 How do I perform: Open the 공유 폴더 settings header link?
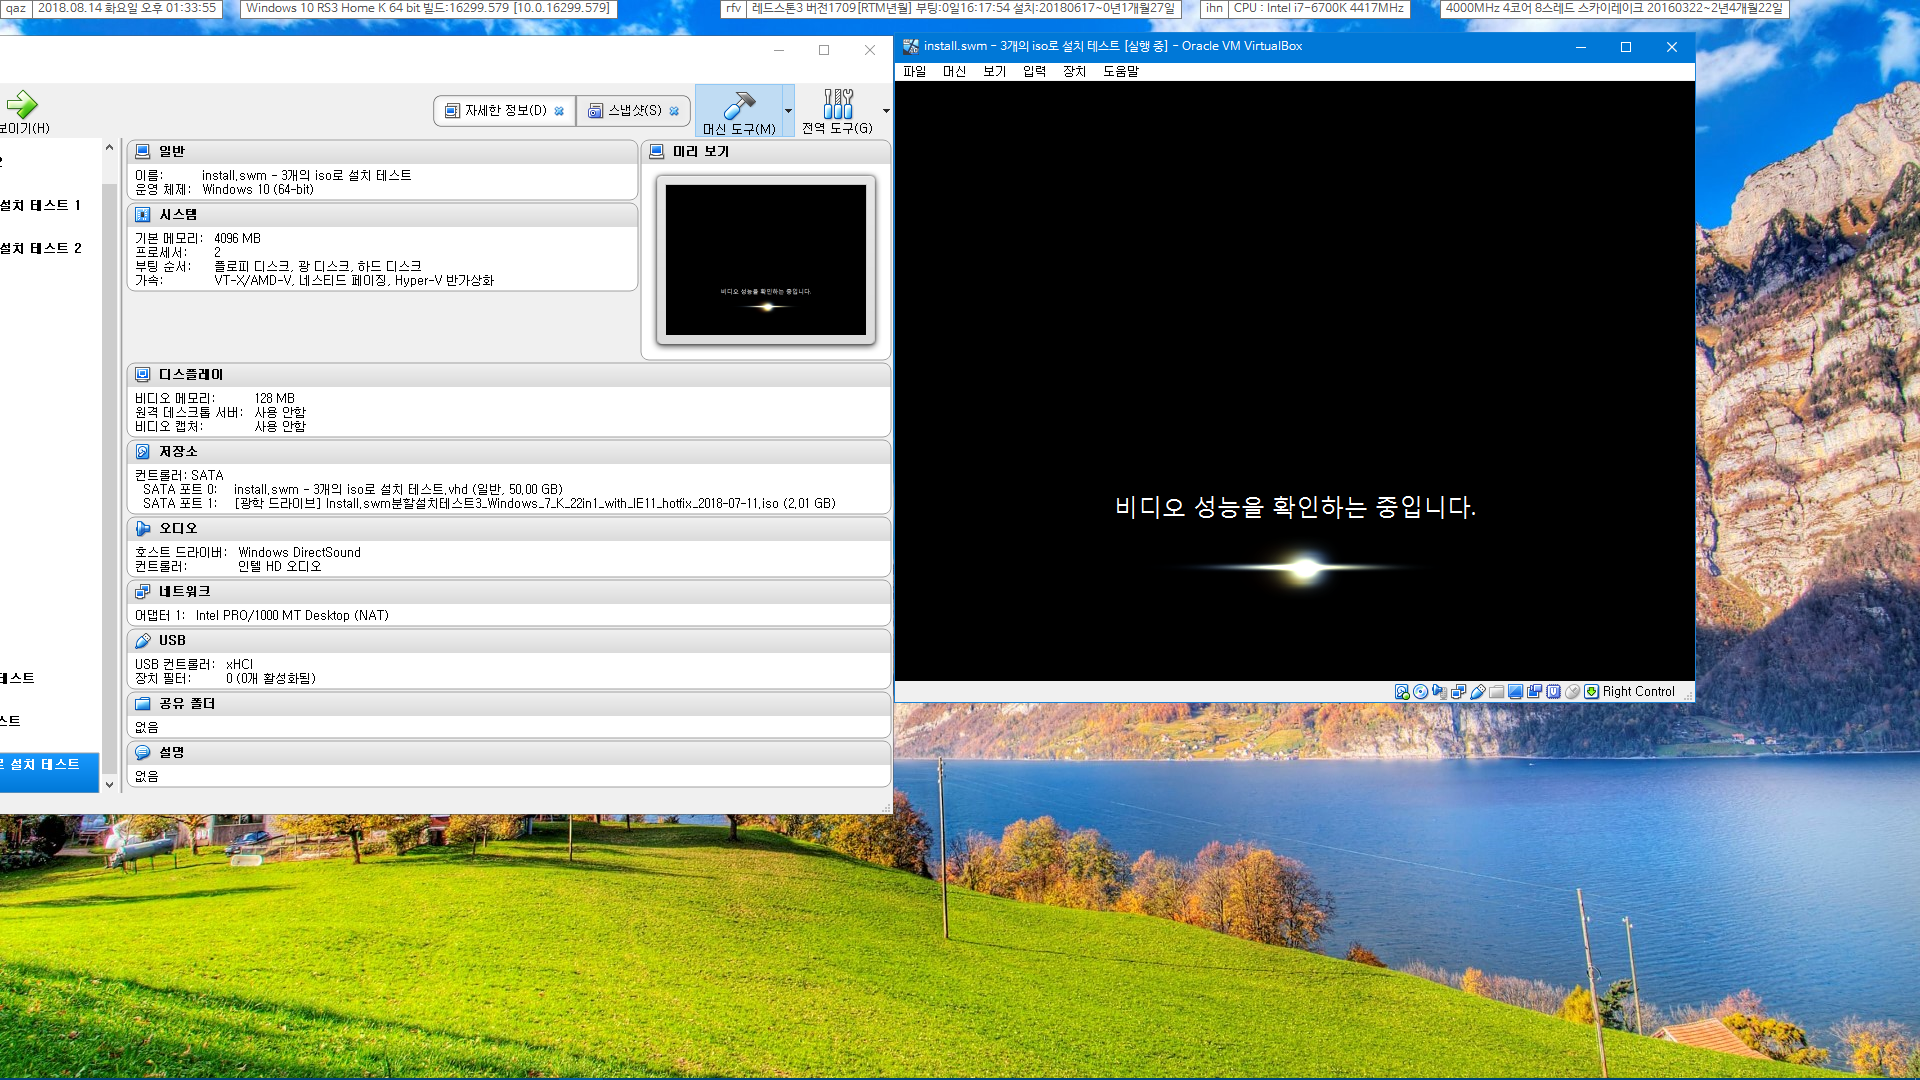(187, 703)
